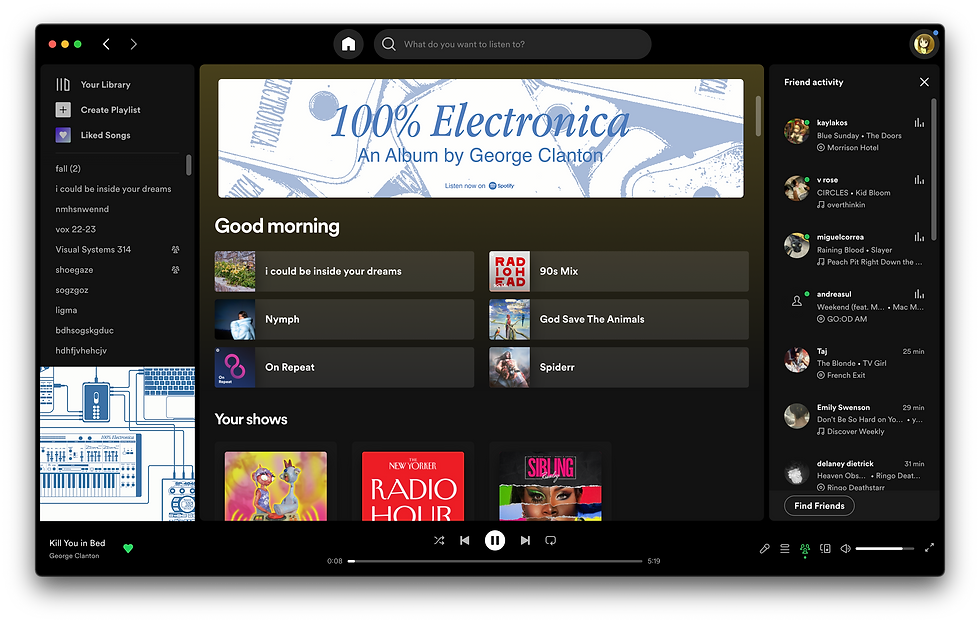Viewport: 980px width, 623px height.
Task: Open the 'fall (2)' playlist
Action: (x=68, y=169)
